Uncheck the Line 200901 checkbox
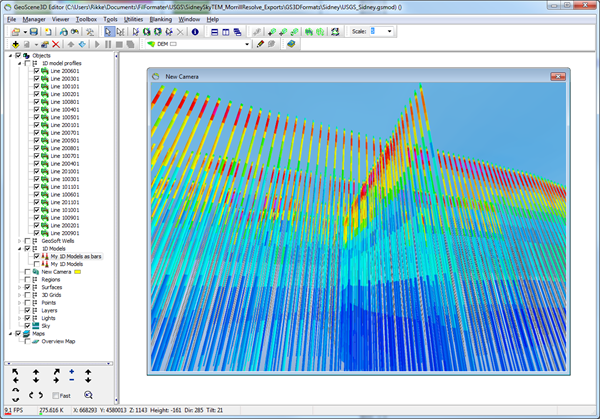 pos(36,233)
